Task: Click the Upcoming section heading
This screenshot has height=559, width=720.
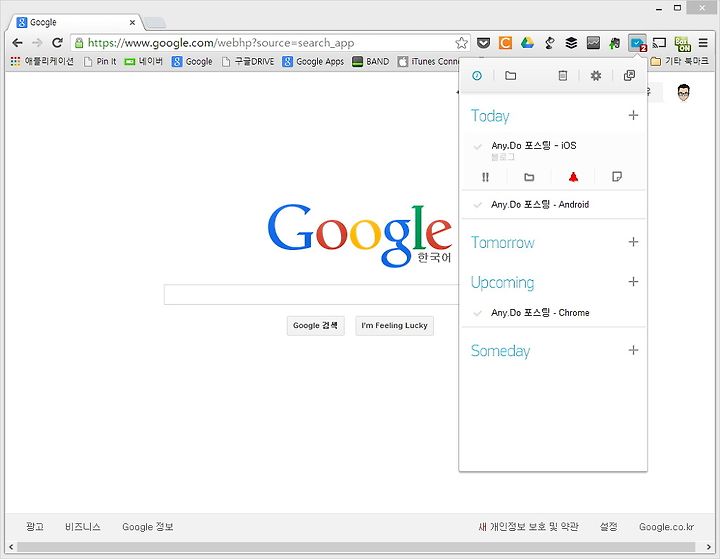Action: click(503, 282)
